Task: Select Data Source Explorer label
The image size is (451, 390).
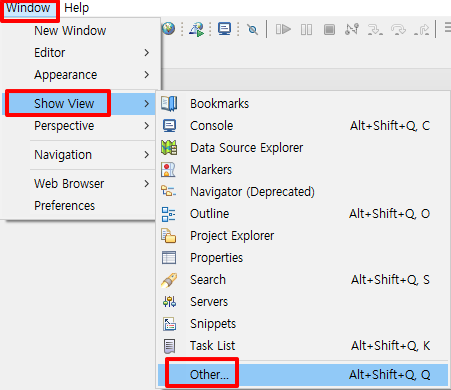Action: [x=246, y=148]
